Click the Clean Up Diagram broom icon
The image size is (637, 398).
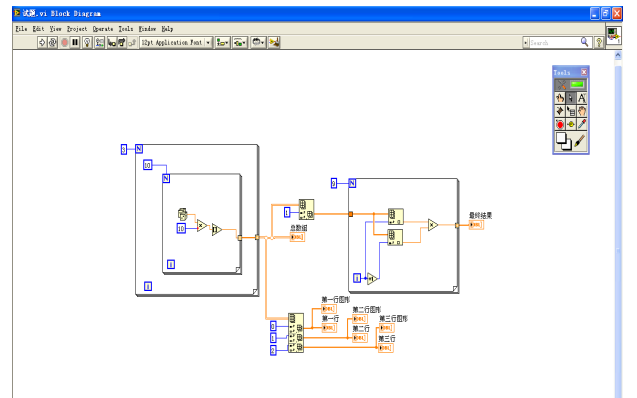click(274, 42)
